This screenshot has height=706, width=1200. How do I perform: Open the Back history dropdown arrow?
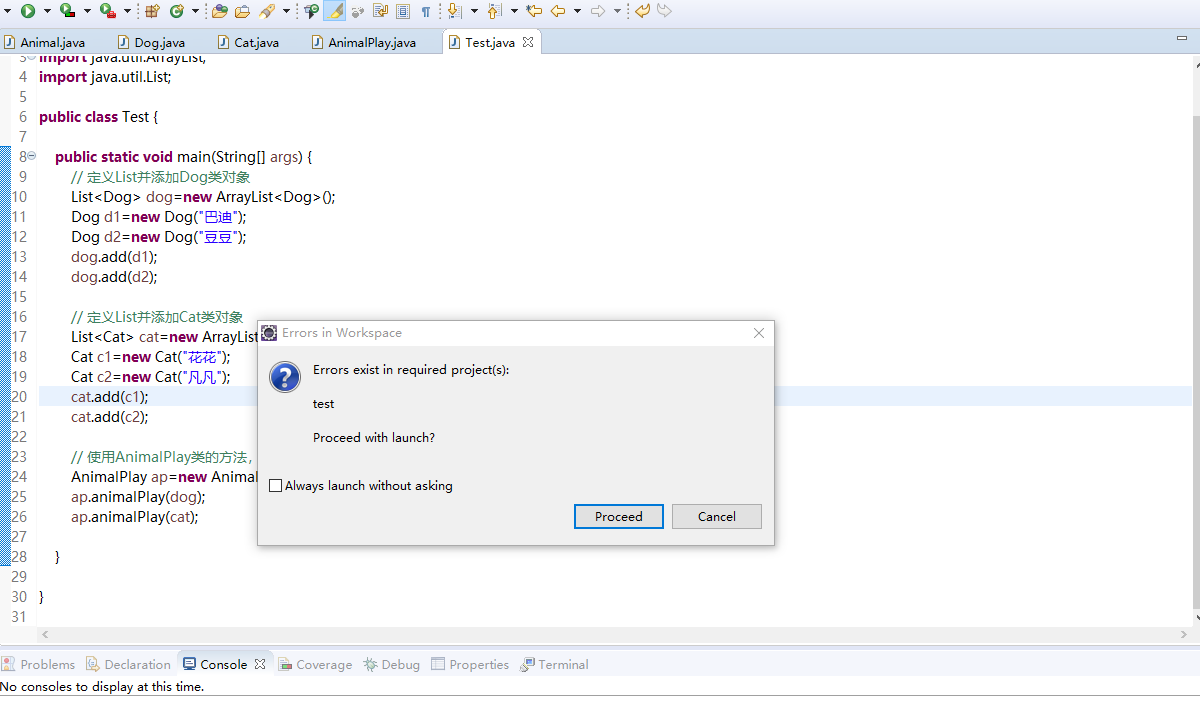[577, 11]
